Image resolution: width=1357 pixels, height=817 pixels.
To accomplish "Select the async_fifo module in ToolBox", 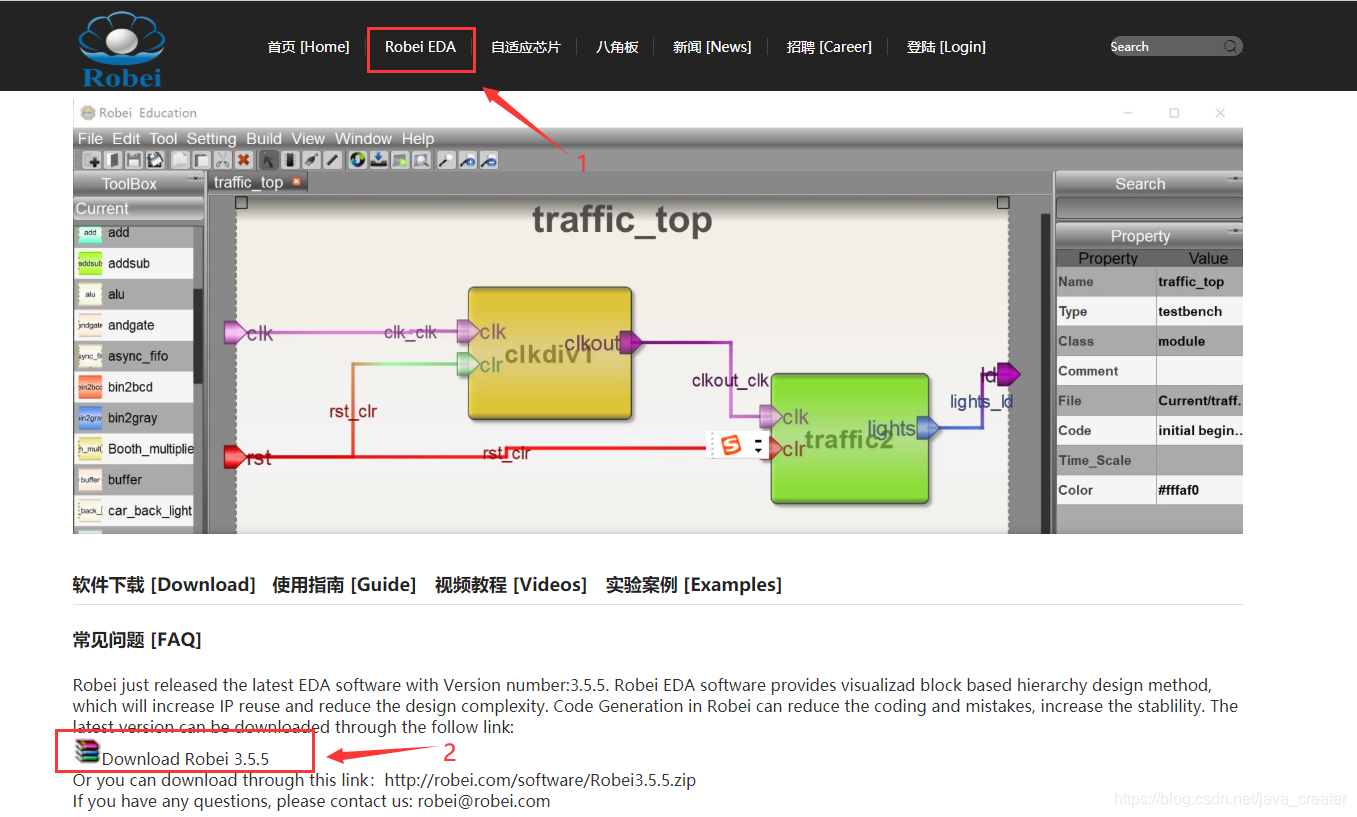I will [134, 356].
